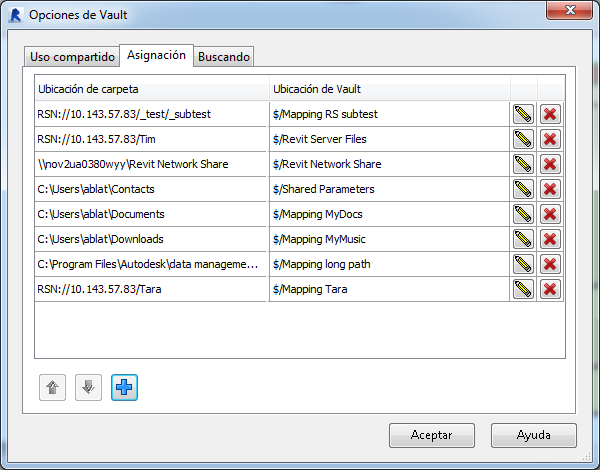Delete the Mapping MyMusic row
600x470 pixels.
550,239
